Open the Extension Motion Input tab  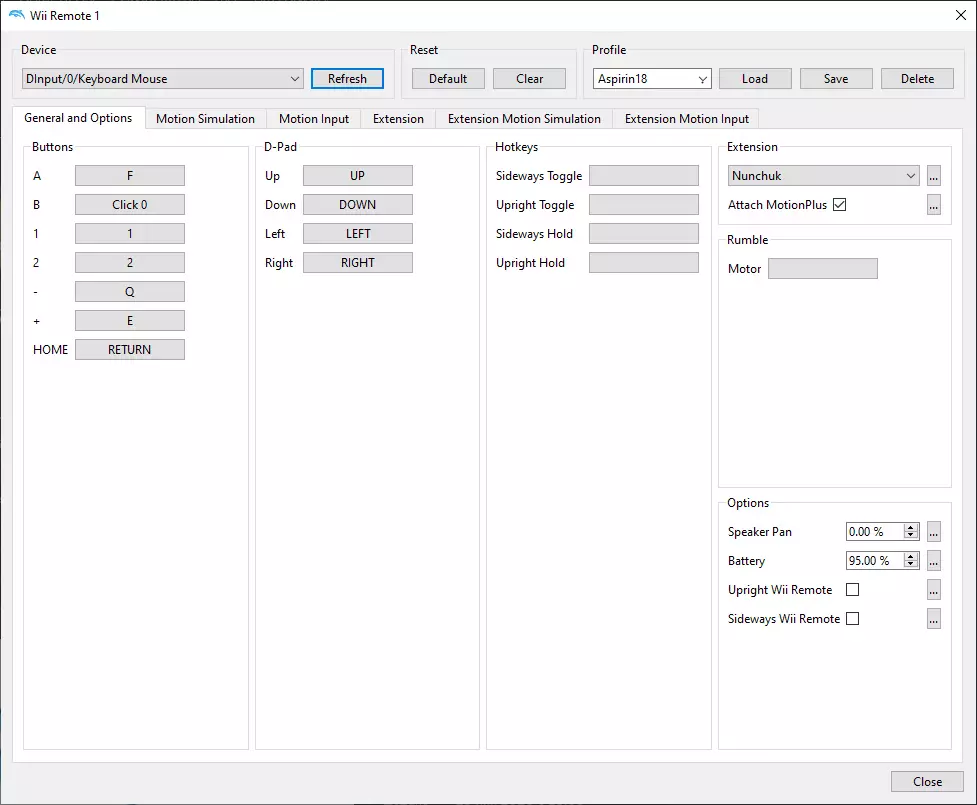[x=686, y=119]
